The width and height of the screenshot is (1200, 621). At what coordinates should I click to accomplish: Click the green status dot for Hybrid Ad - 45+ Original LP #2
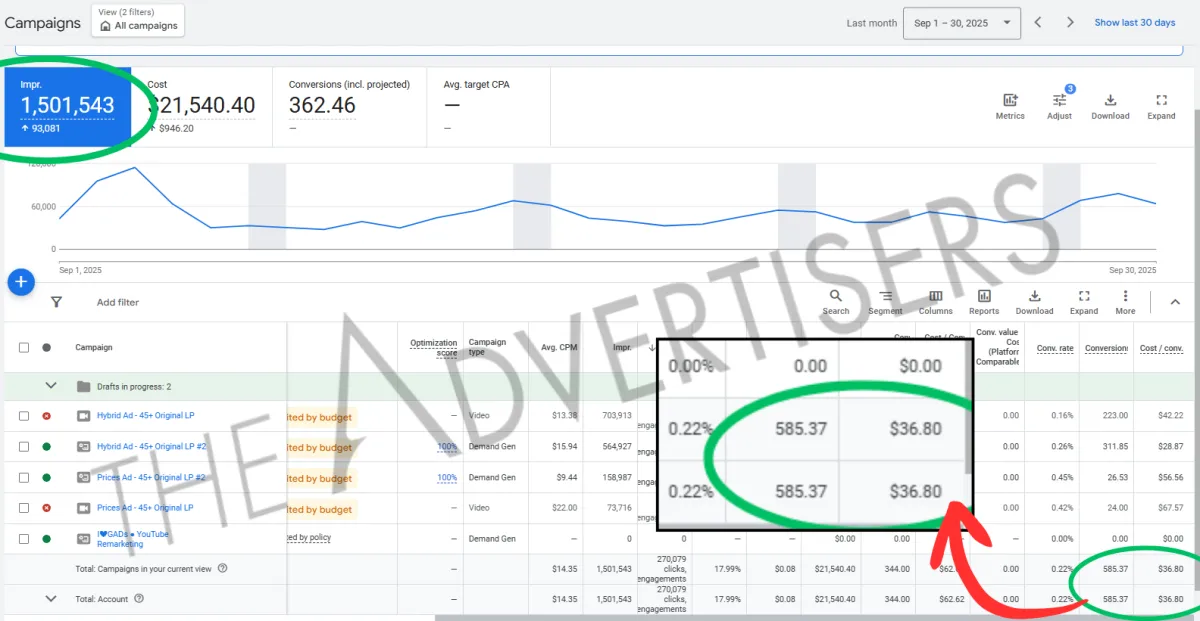point(46,447)
